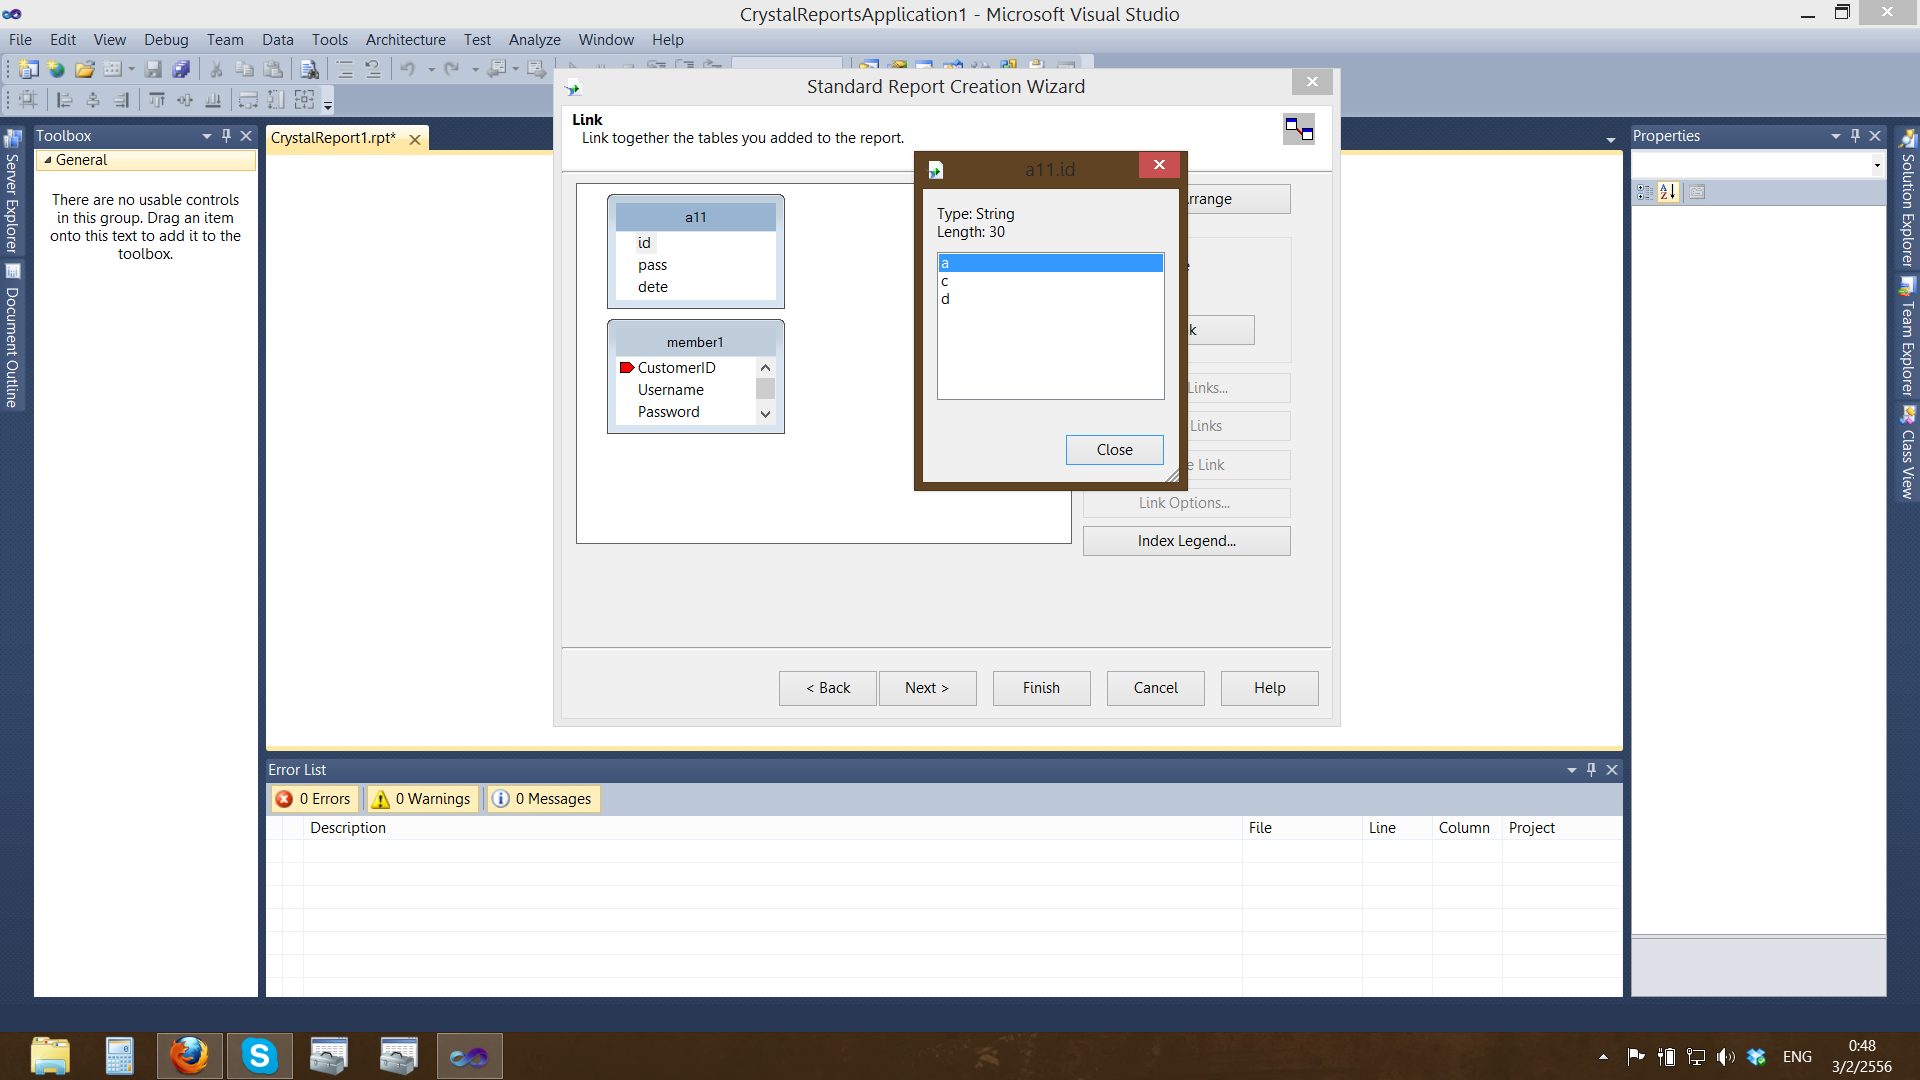Viewport: 1920px width, 1080px height.
Task: Toggle the 0 Messages filter
Action: pos(543,799)
